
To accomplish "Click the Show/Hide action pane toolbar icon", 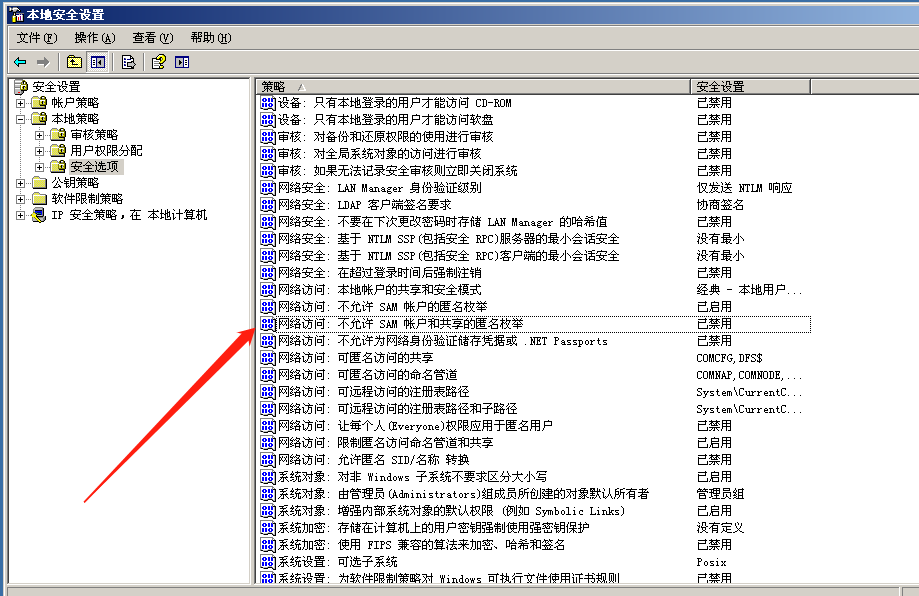I will (x=181, y=61).
